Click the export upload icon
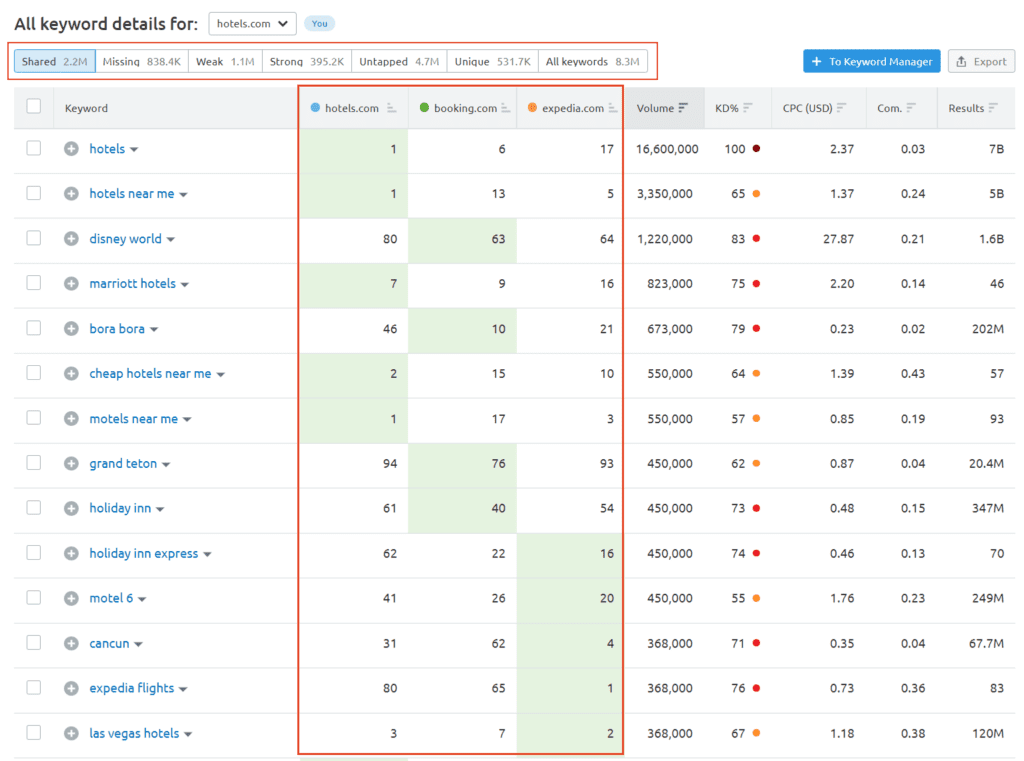 [x=961, y=61]
